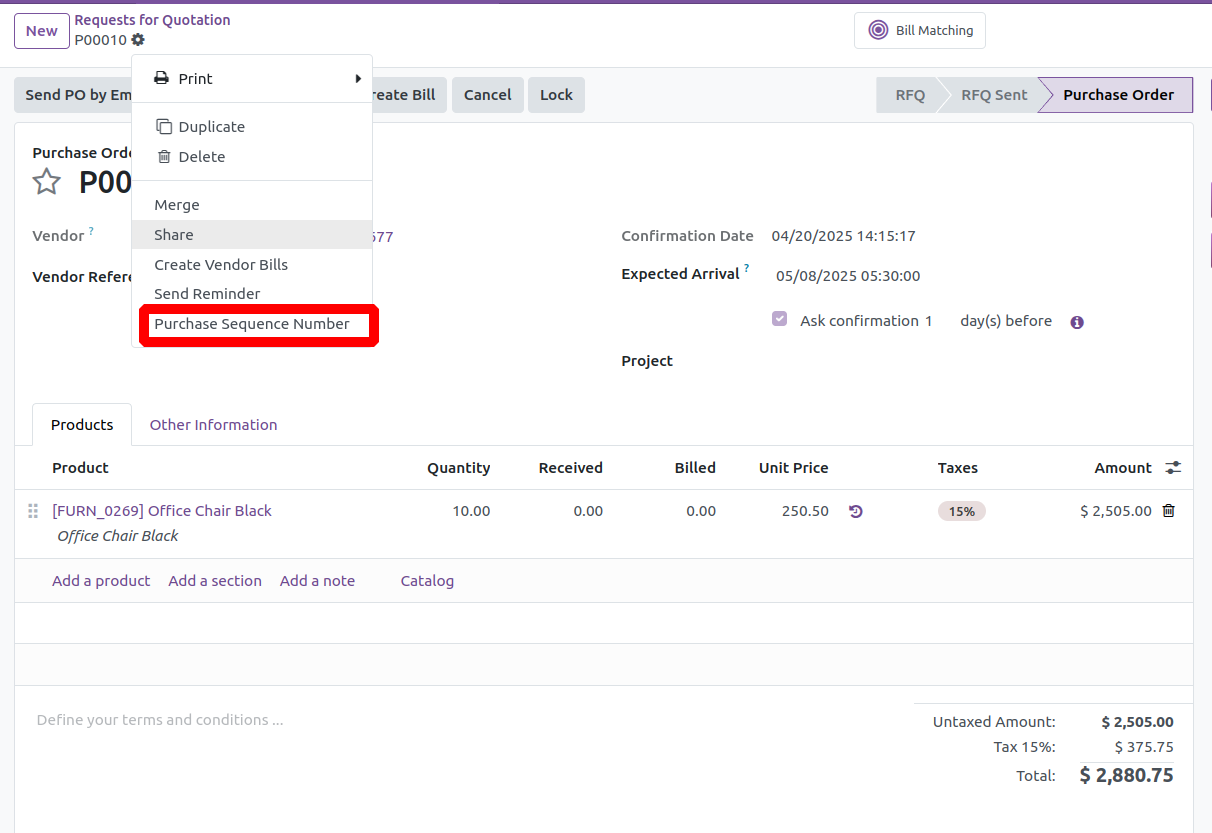Click the RFQ Sent status stage
The width and height of the screenshot is (1212, 833).
click(993, 95)
